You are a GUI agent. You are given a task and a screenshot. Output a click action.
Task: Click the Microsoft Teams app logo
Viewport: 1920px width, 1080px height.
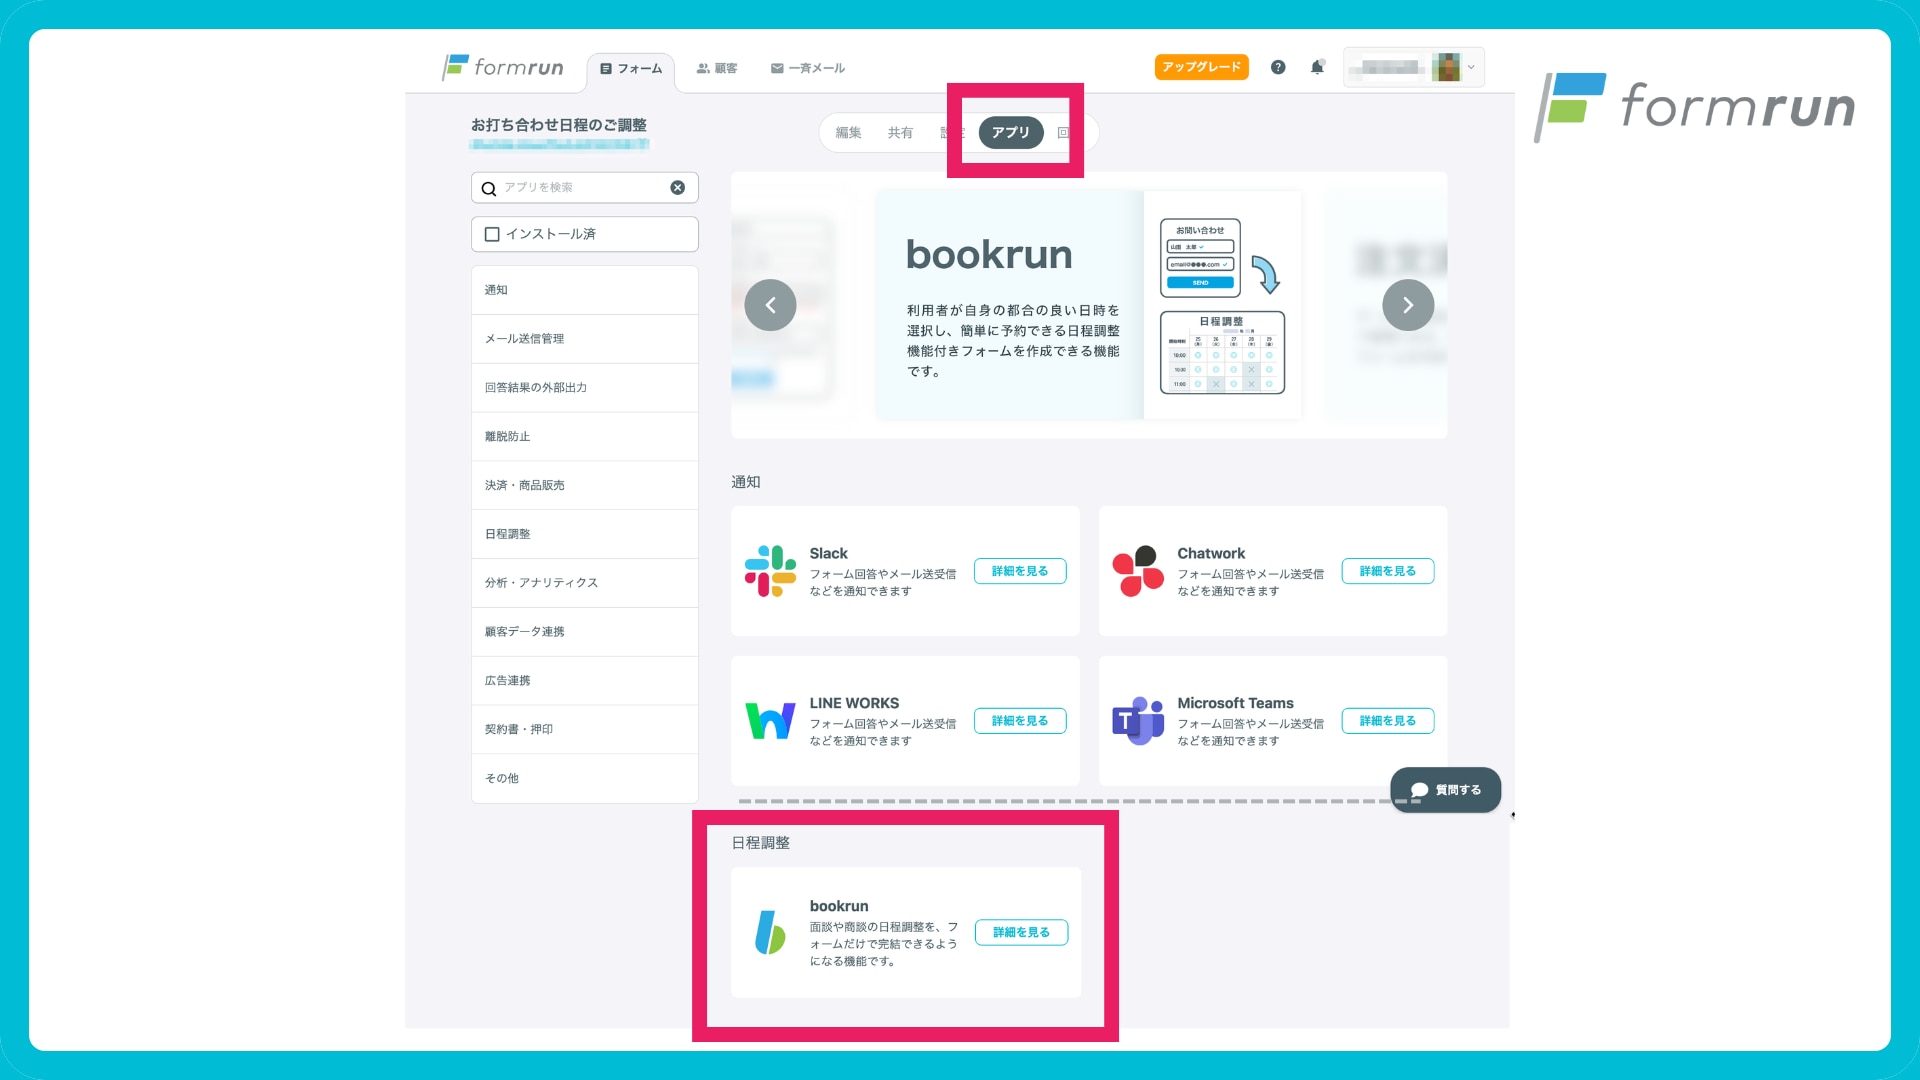coord(1138,721)
